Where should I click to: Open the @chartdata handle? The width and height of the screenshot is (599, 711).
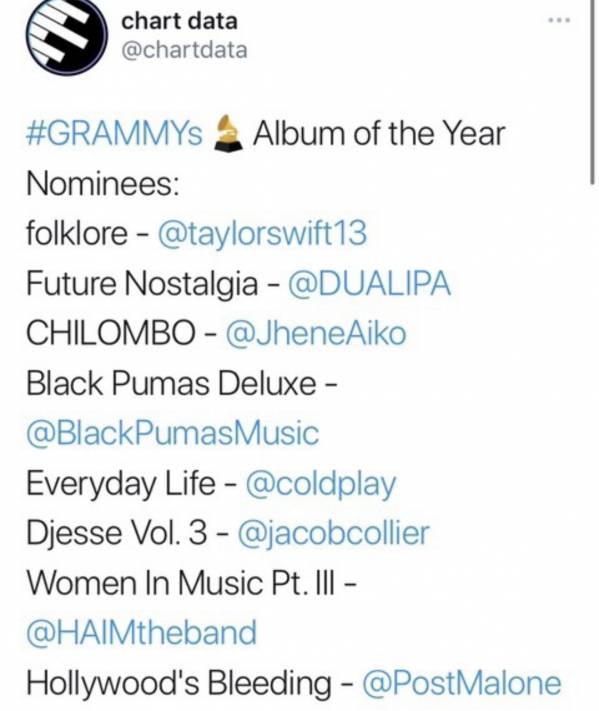coord(184,50)
